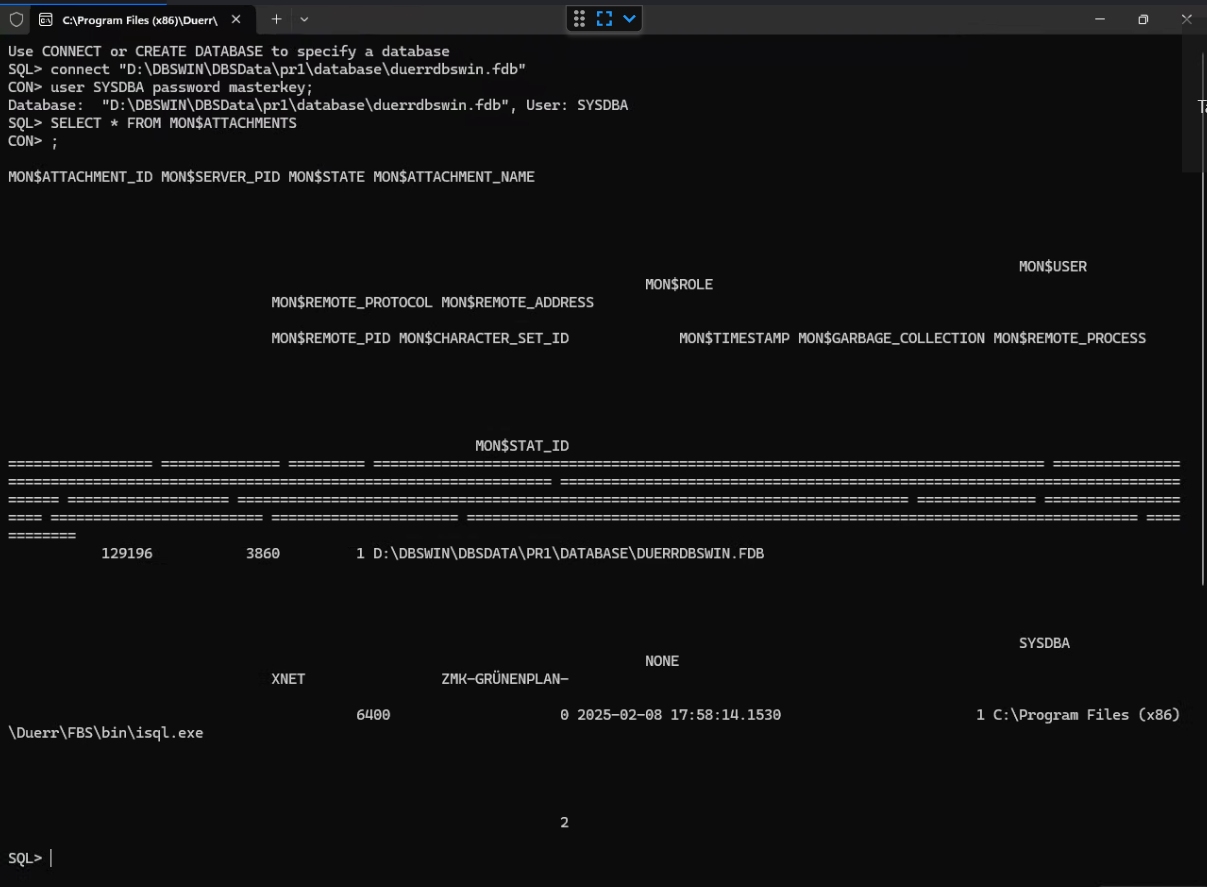Click the MON$ATTACHMENT_ID column header

(80, 177)
